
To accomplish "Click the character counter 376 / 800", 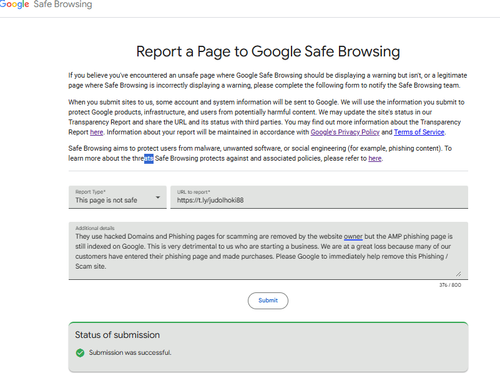I will (450, 285).
